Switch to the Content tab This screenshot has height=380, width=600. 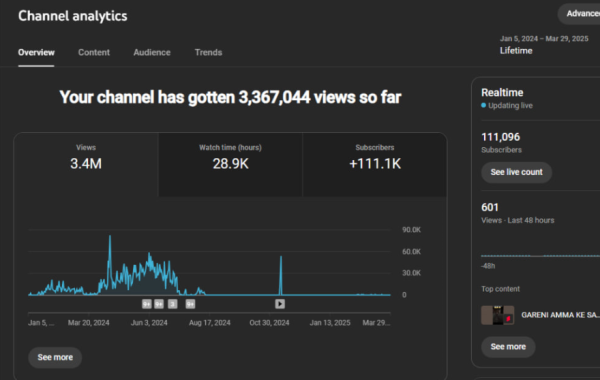[x=94, y=52]
